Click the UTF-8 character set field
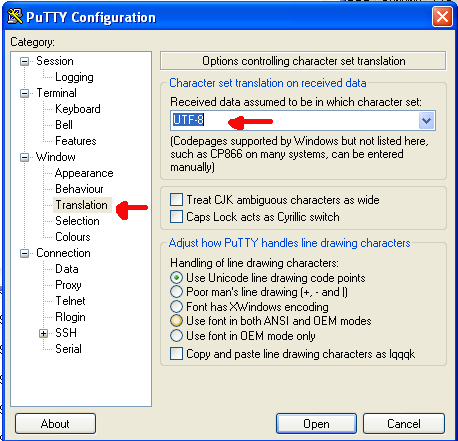458x441 pixels. coord(295,121)
